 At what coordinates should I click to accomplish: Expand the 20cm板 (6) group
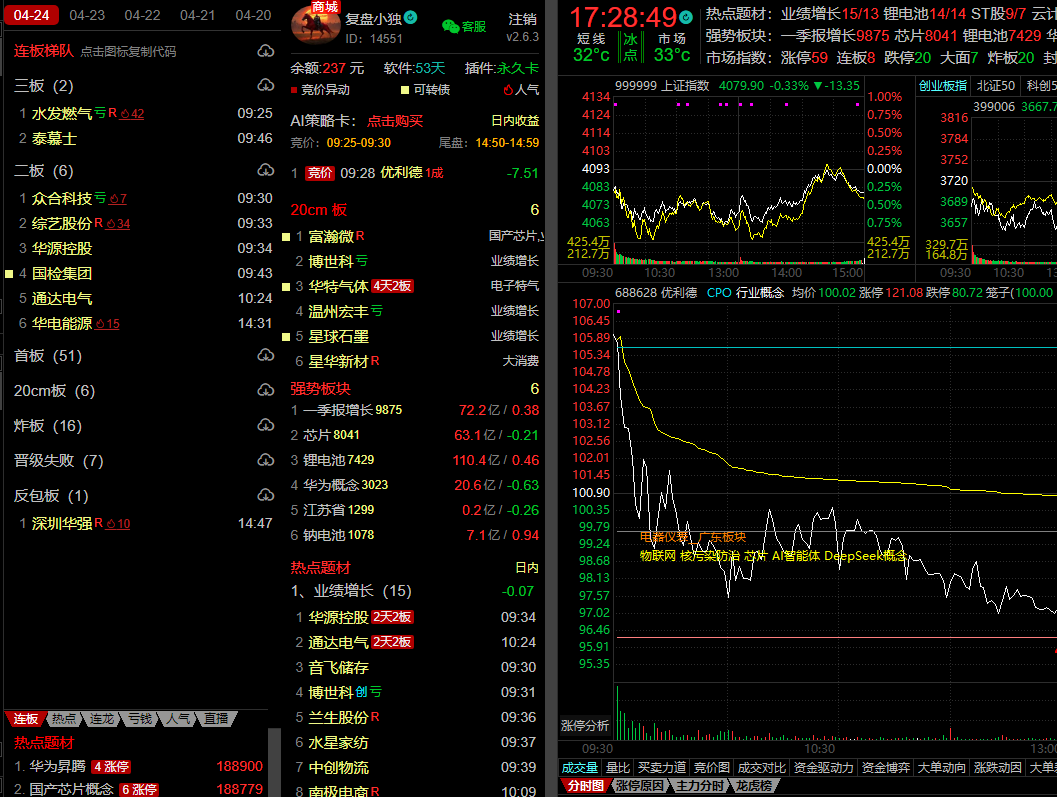pos(54,391)
